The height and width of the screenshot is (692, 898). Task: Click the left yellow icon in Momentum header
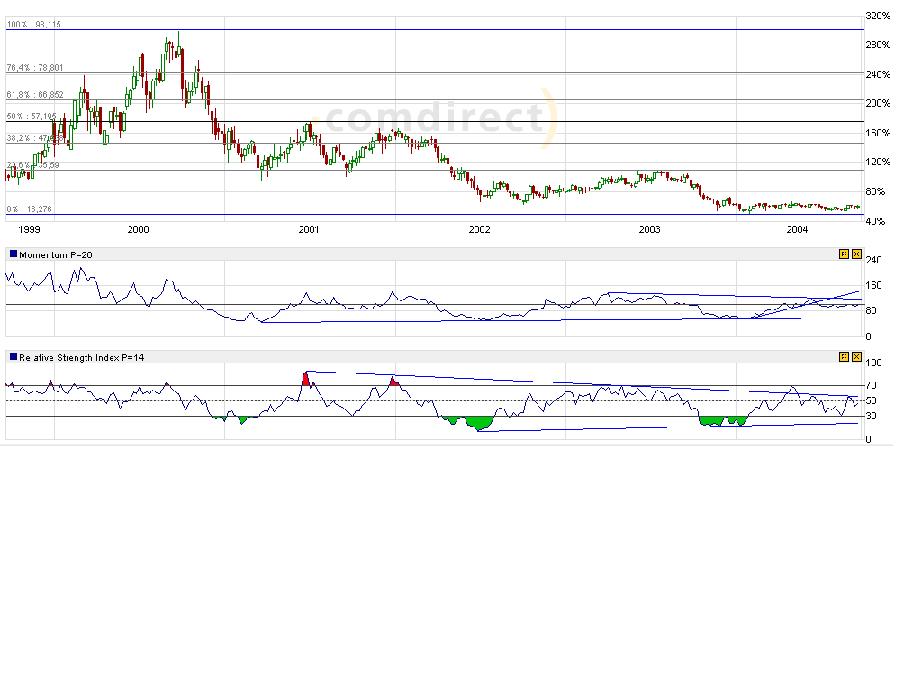(843, 255)
